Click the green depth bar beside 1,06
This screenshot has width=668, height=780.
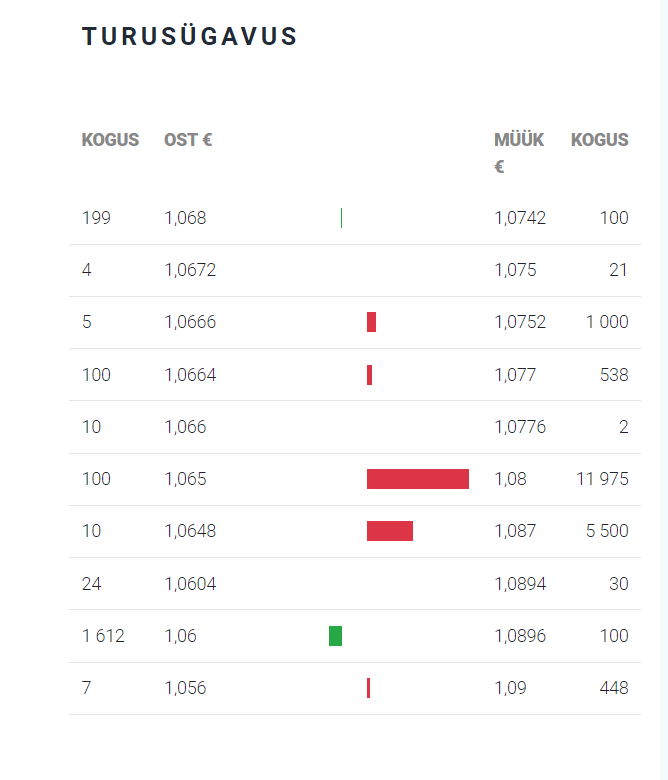[x=335, y=636]
